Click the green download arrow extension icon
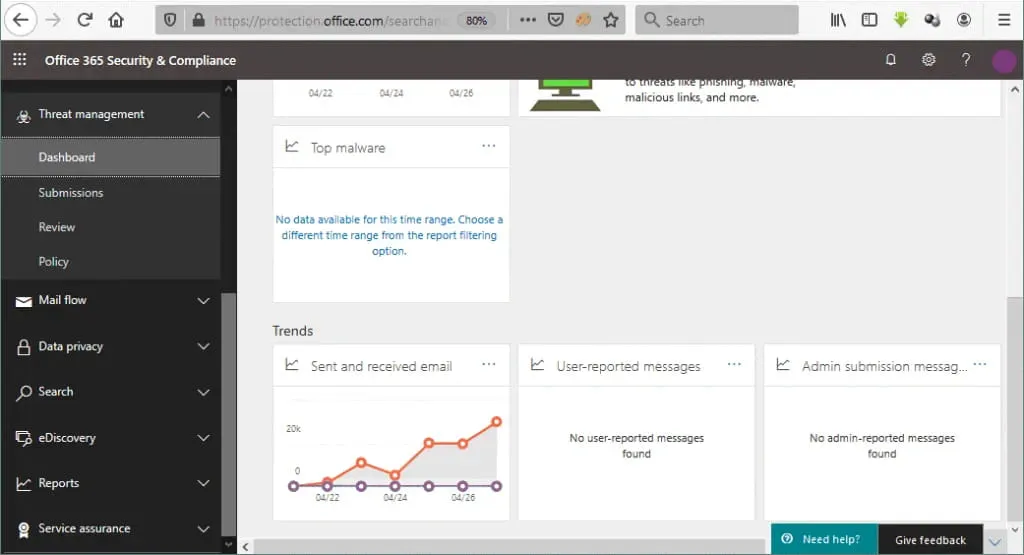This screenshot has height=555, width=1024. (x=901, y=20)
